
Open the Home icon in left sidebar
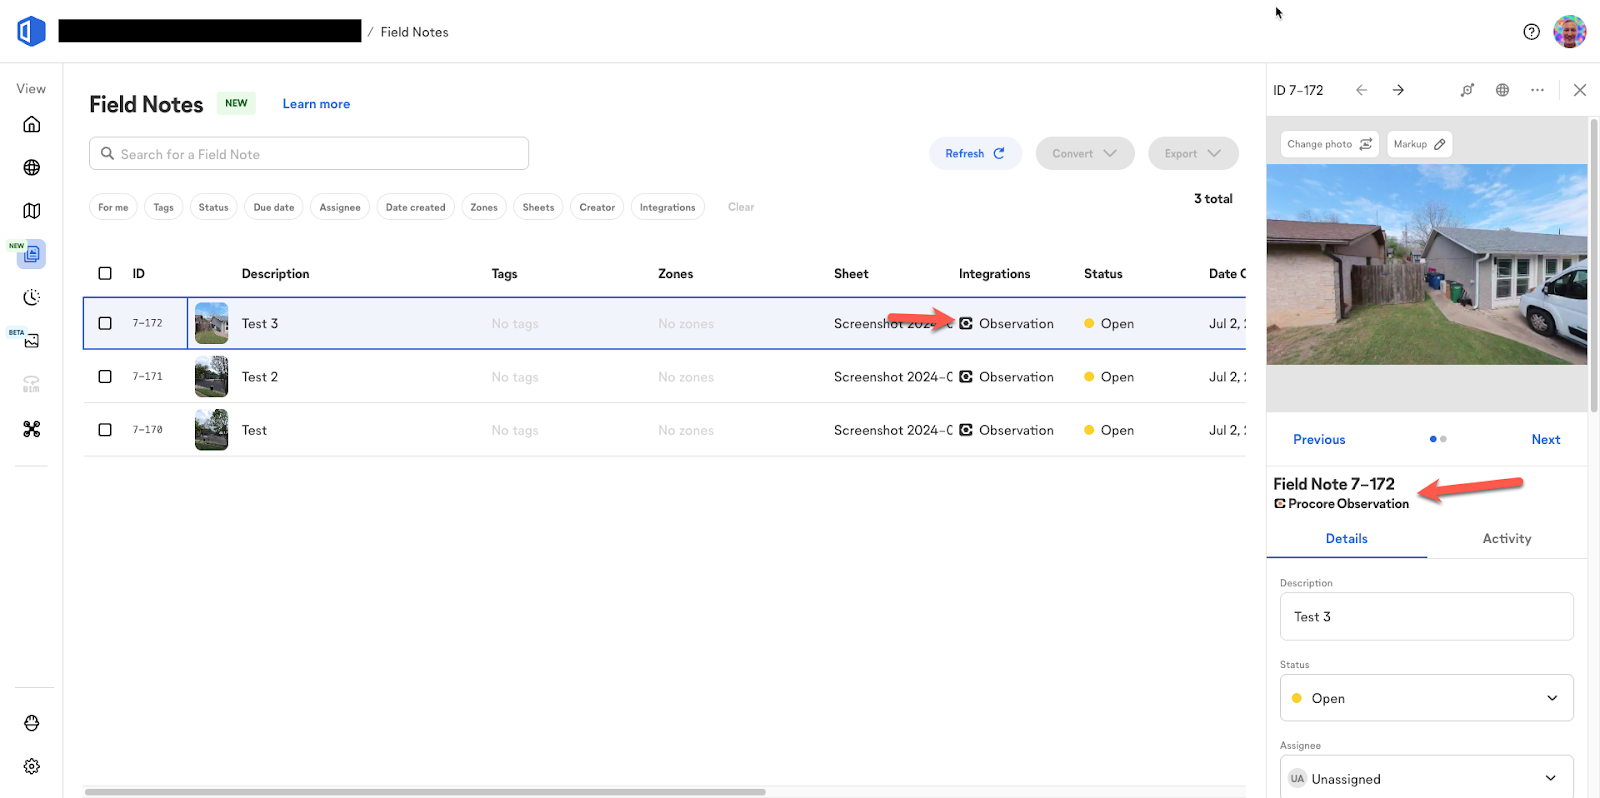pos(32,125)
